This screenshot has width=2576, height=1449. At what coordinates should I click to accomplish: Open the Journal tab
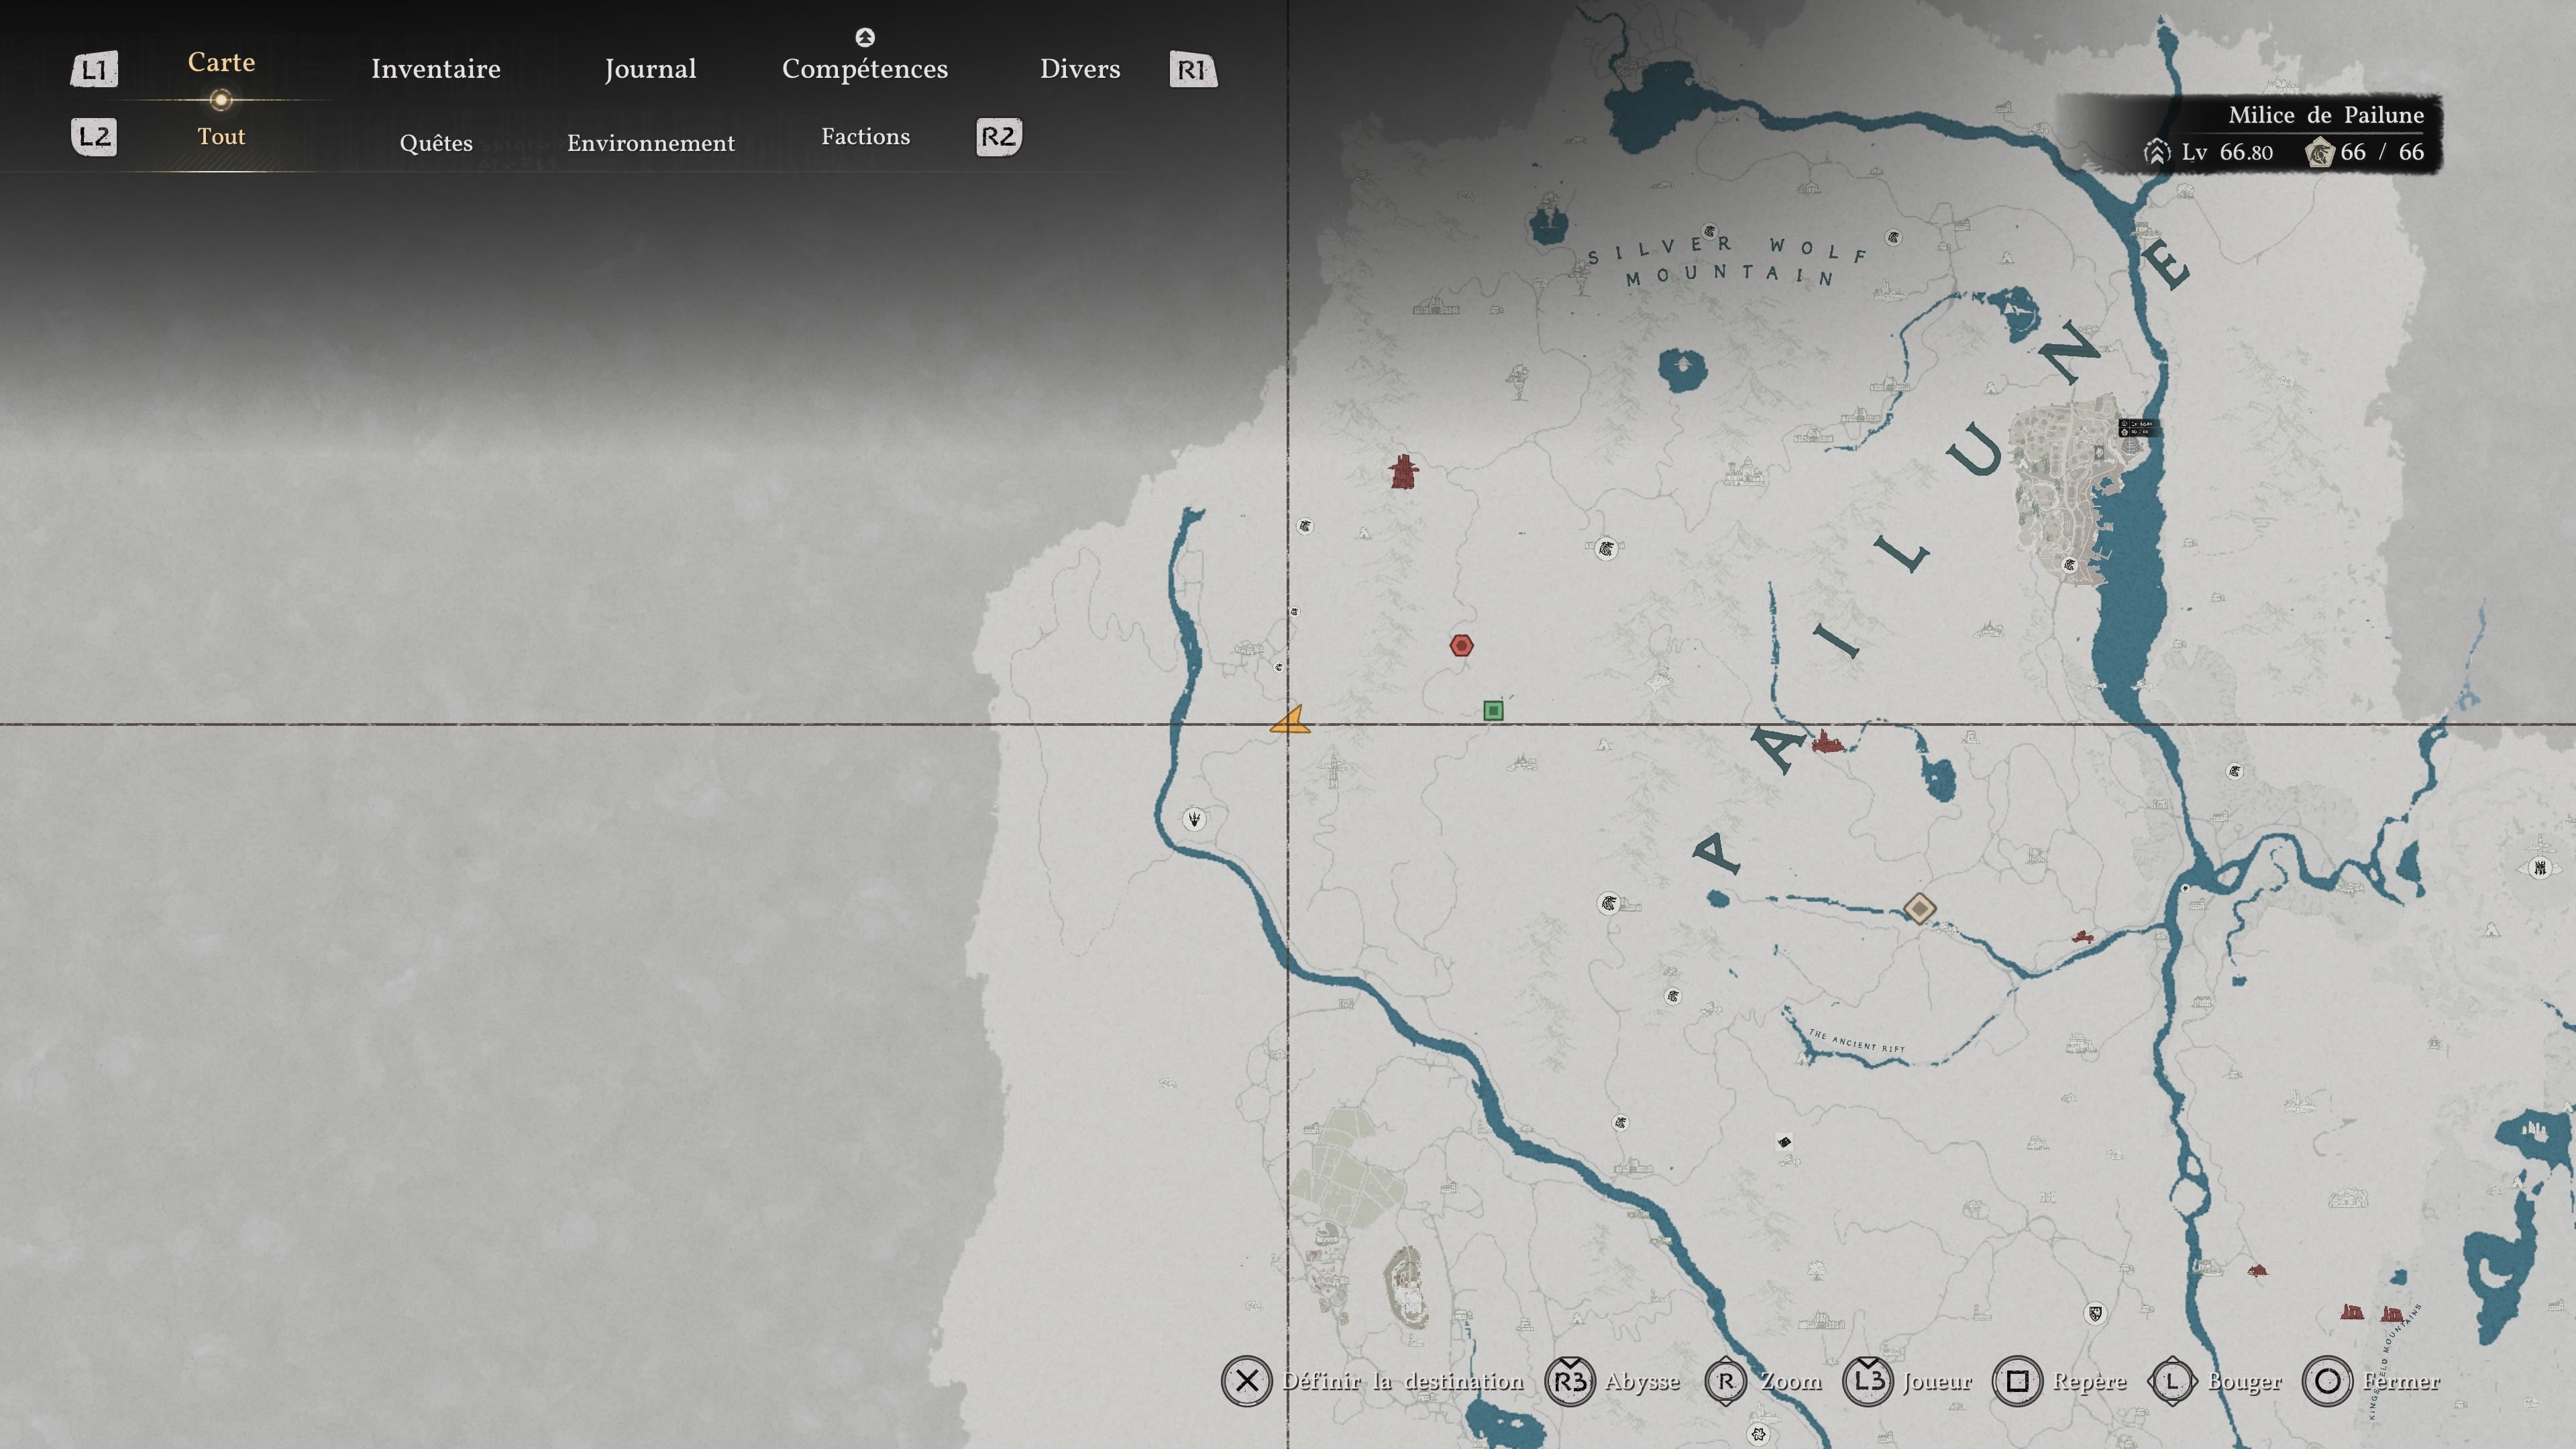(x=650, y=69)
